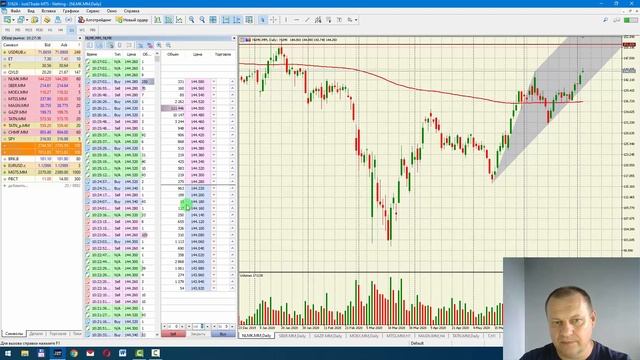
Task: Switch to SBER.MM,Daily chart tab
Action: pos(292,336)
